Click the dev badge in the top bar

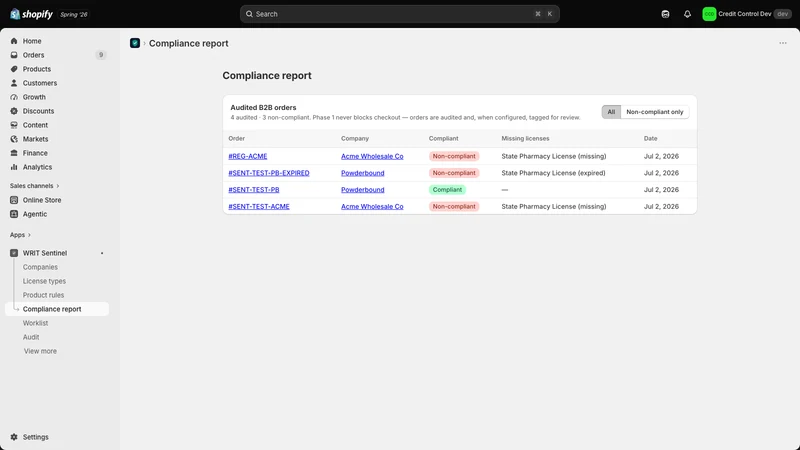point(783,14)
